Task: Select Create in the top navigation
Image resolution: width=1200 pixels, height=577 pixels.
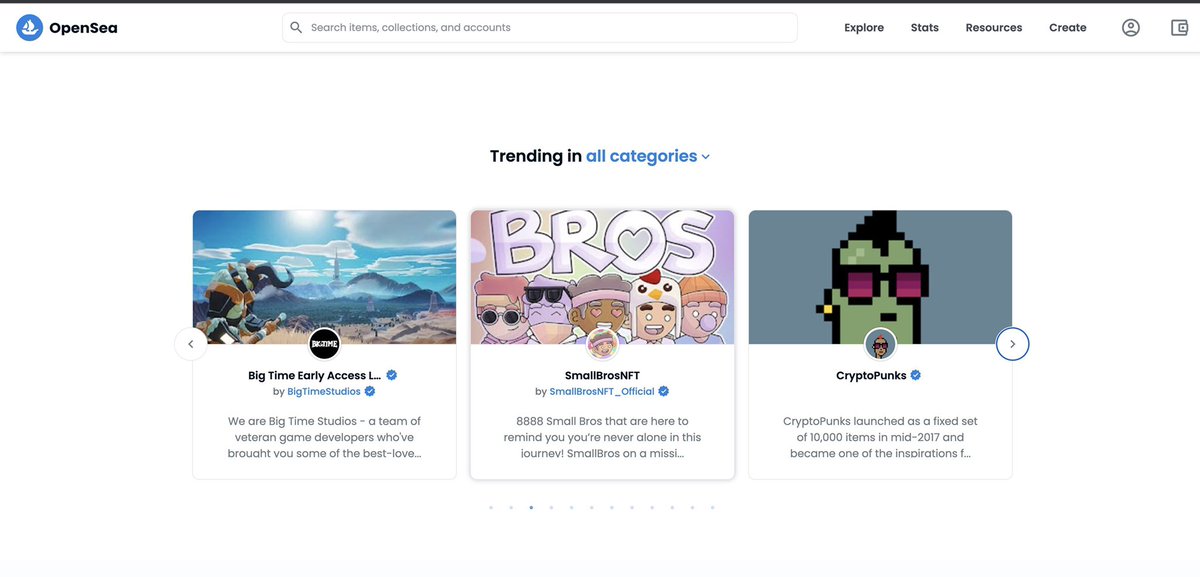Action: [x=1068, y=28]
